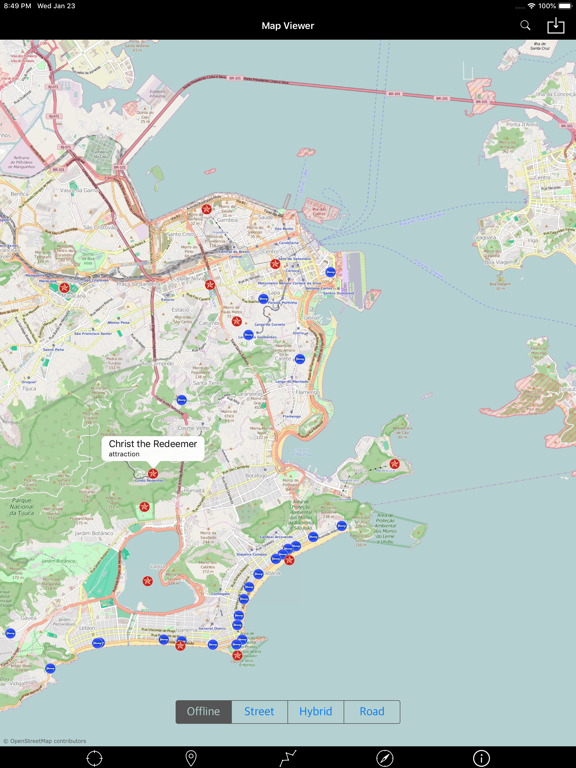The width and height of the screenshot is (576, 768).
Task: Select the red star marker on Copacabana beach
Action: [x=289, y=560]
